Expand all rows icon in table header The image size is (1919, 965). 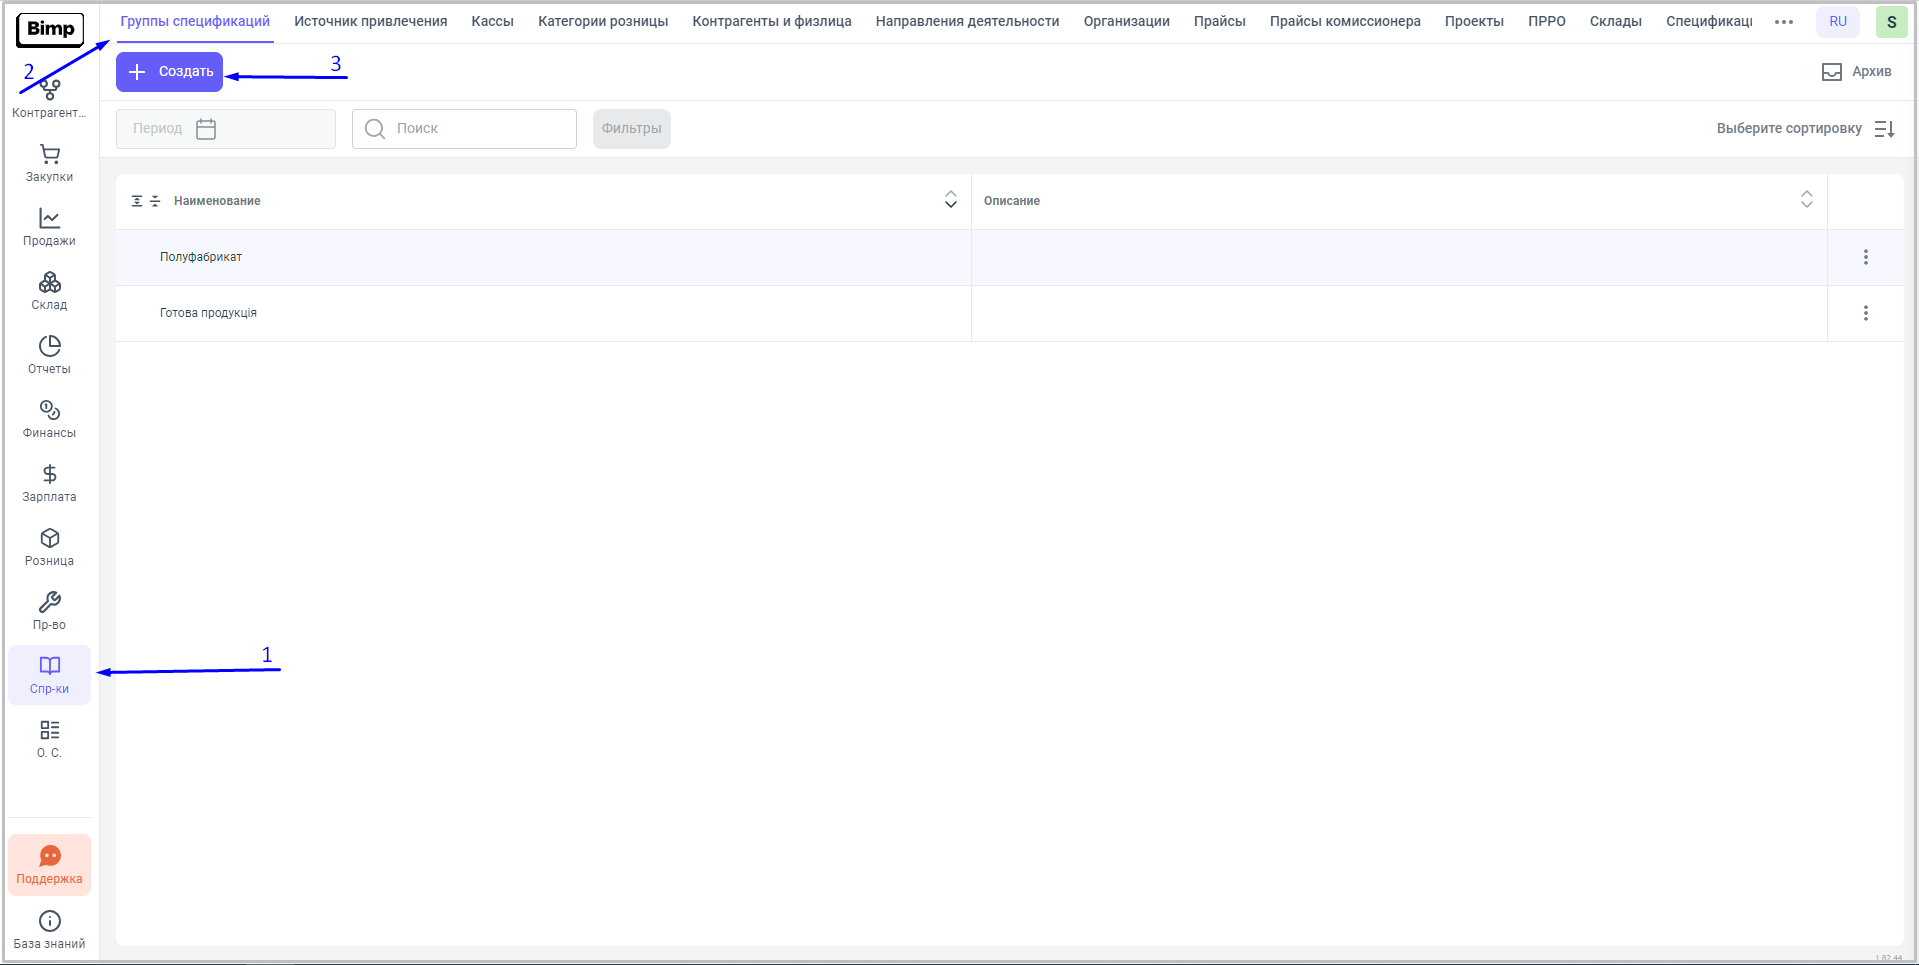click(x=137, y=201)
